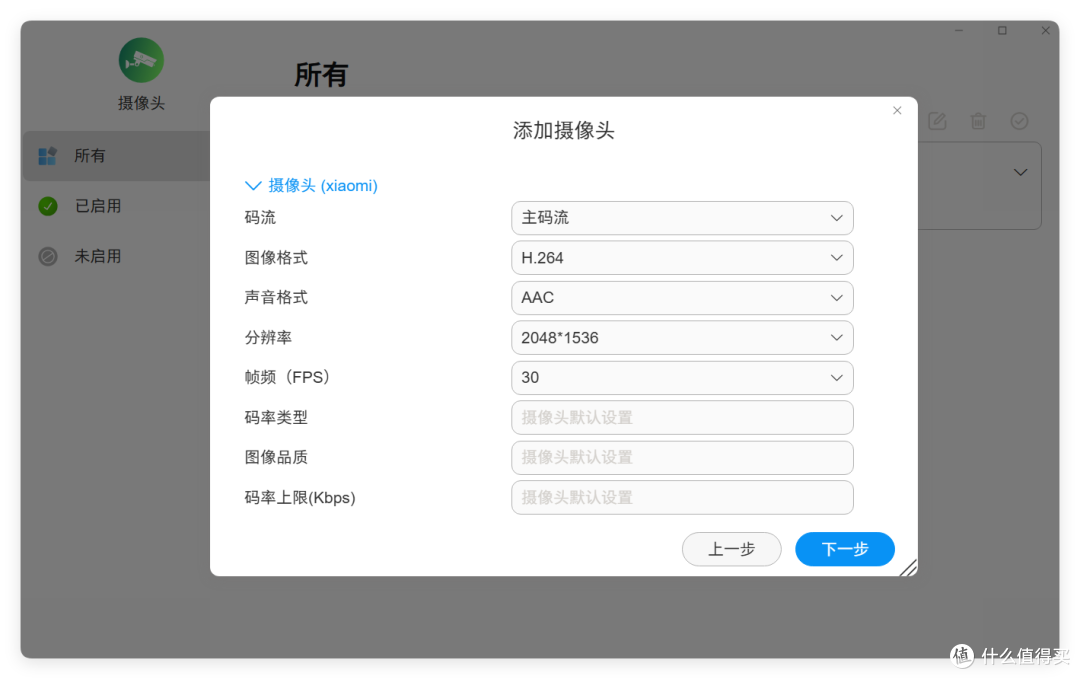Click the 图像品质 input field
Screen dimensions: 1080x679
(682, 458)
